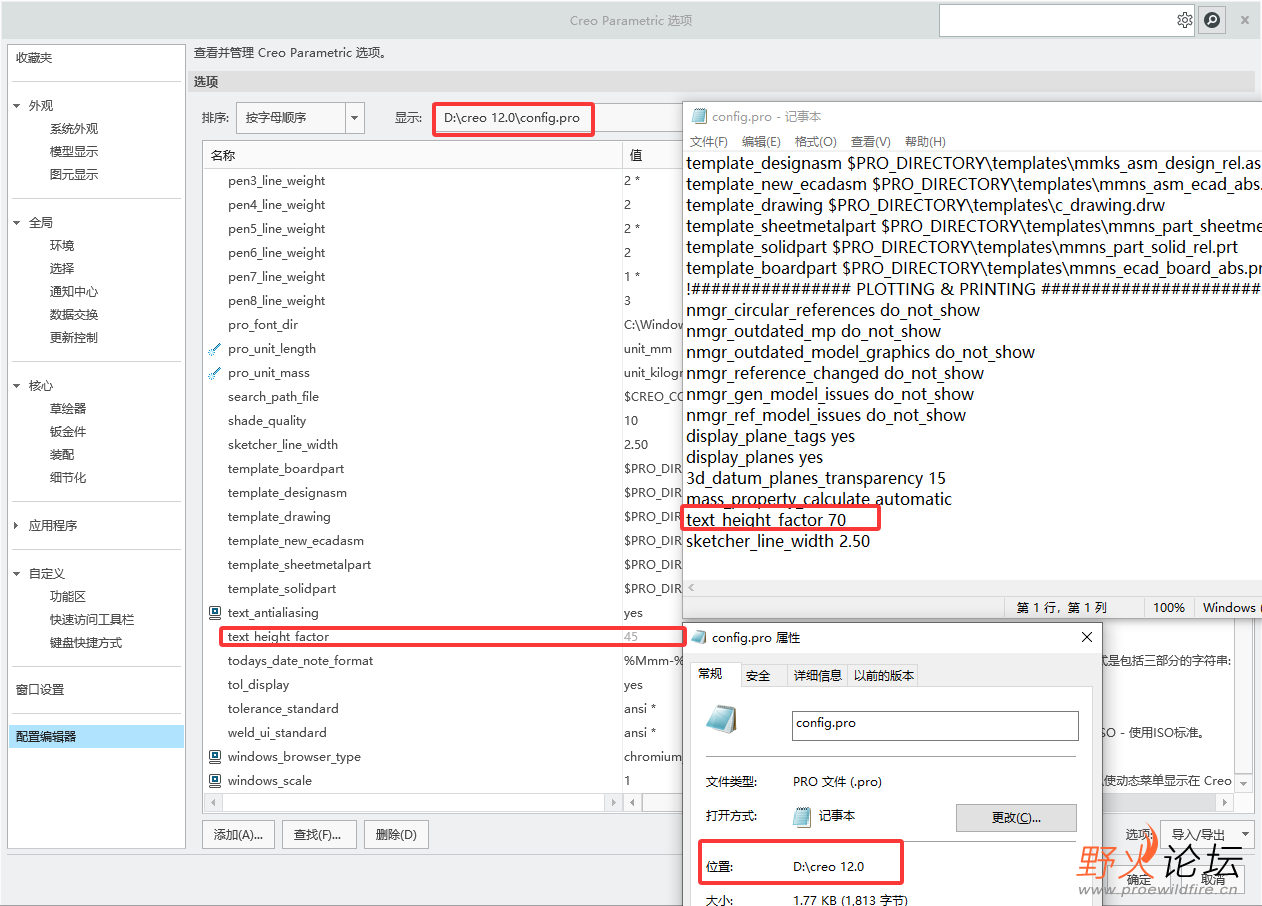Click the 名称 column header

(412, 155)
